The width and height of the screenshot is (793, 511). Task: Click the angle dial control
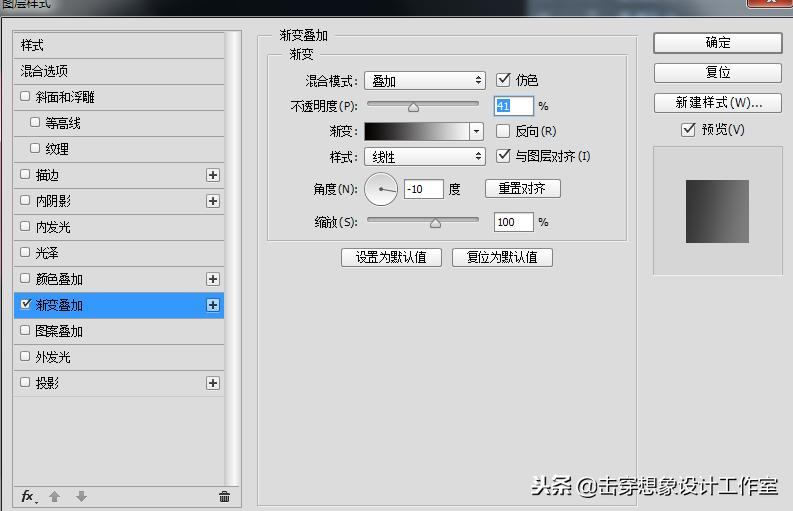381,189
